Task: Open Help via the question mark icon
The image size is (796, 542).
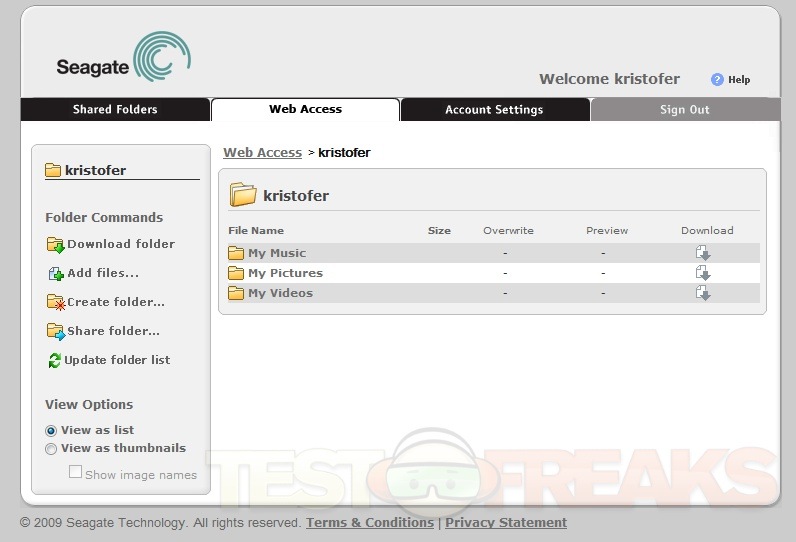Action: pyautogui.click(x=717, y=80)
